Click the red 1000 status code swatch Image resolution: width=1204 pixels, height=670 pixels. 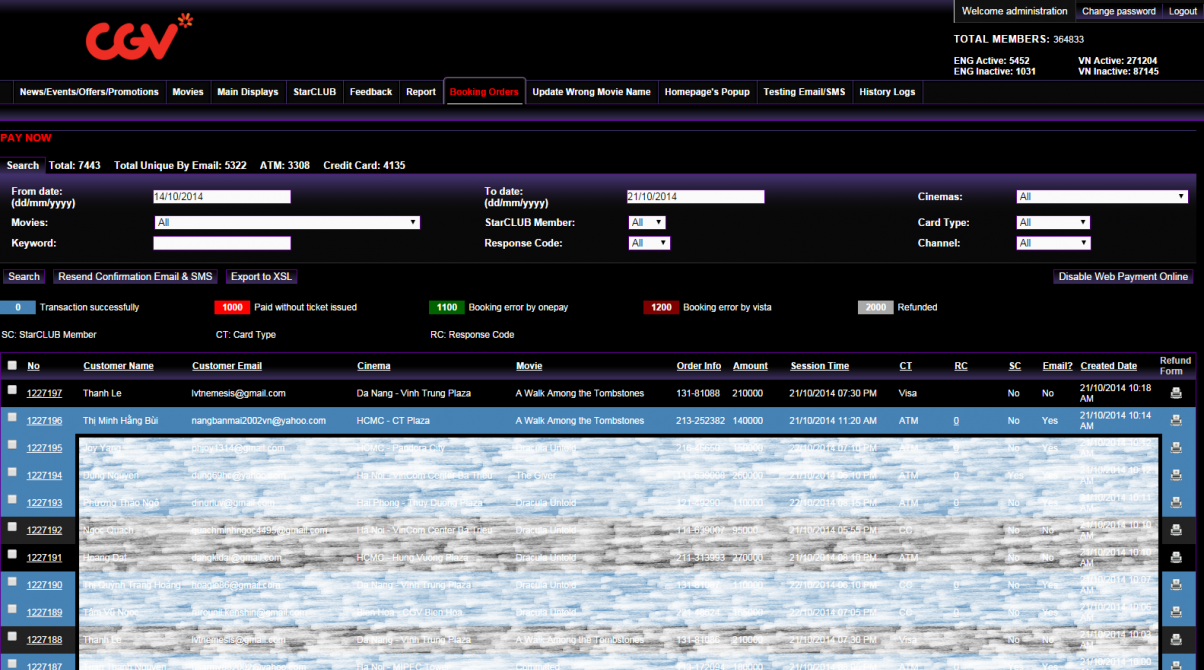click(x=232, y=307)
